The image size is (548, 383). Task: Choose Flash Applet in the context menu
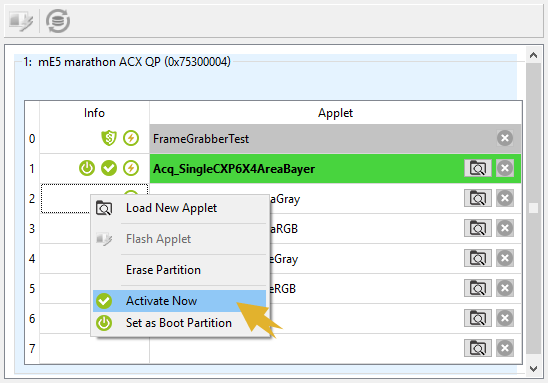[x=180, y=239]
